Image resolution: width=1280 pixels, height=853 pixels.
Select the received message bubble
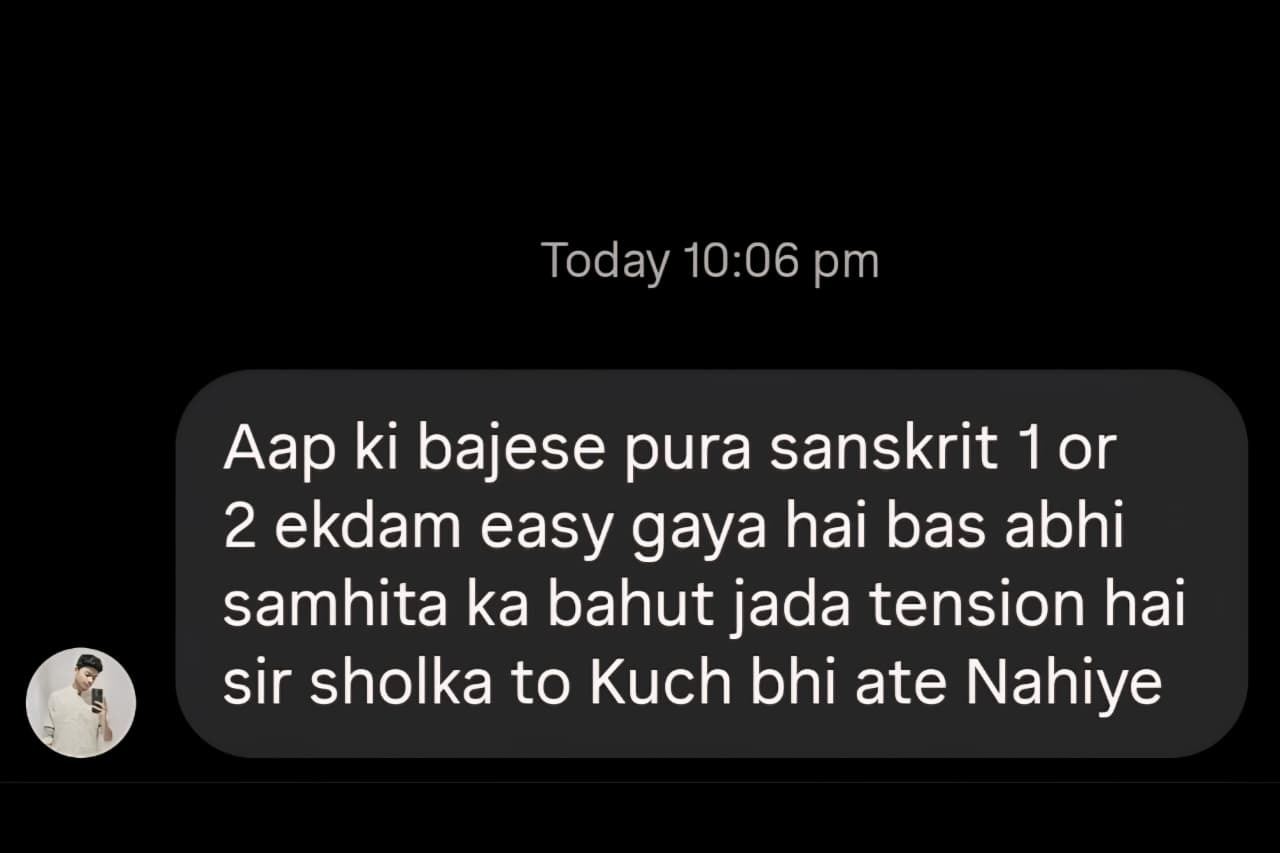pyautogui.click(x=711, y=564)
